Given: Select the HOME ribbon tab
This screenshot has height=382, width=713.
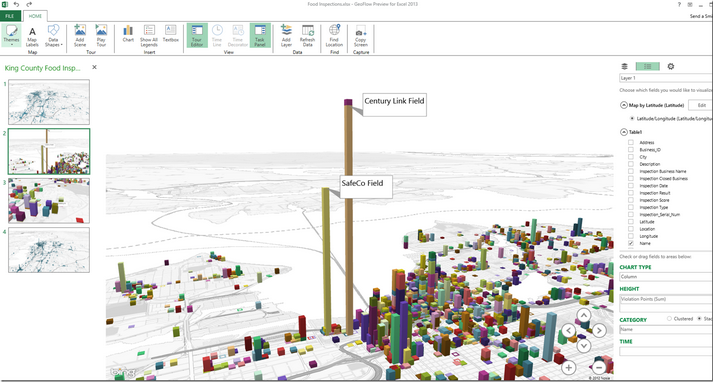Looking at the screenshot, I should coord(35,16).
